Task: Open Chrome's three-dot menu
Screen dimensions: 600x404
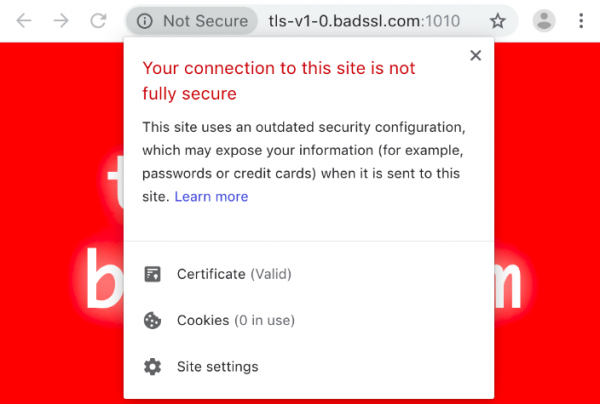Action: 582,21
